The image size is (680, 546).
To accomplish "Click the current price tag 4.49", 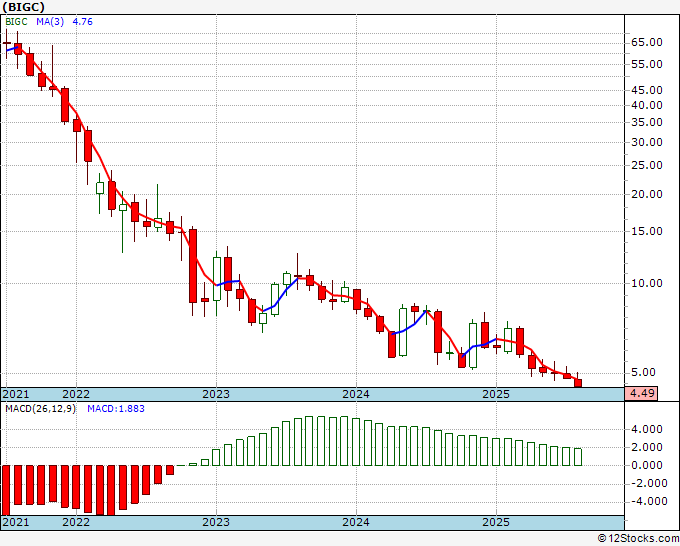I will pos(641,394).
